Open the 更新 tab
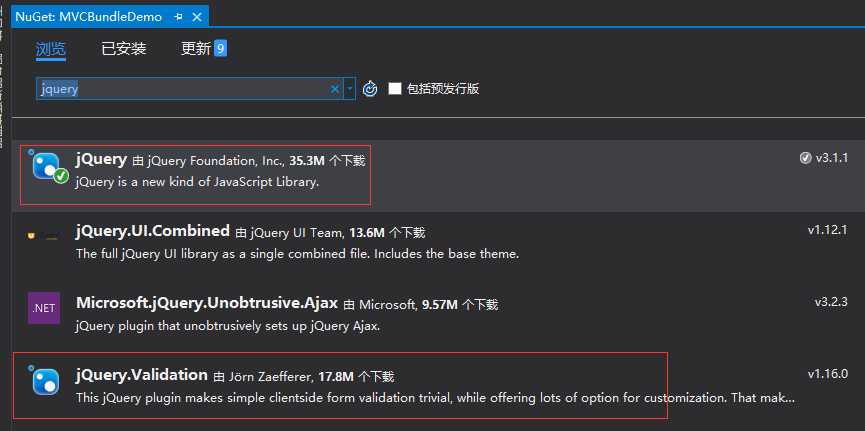Image resolution: width=865 pixels, height=431 pixels. 196,49
